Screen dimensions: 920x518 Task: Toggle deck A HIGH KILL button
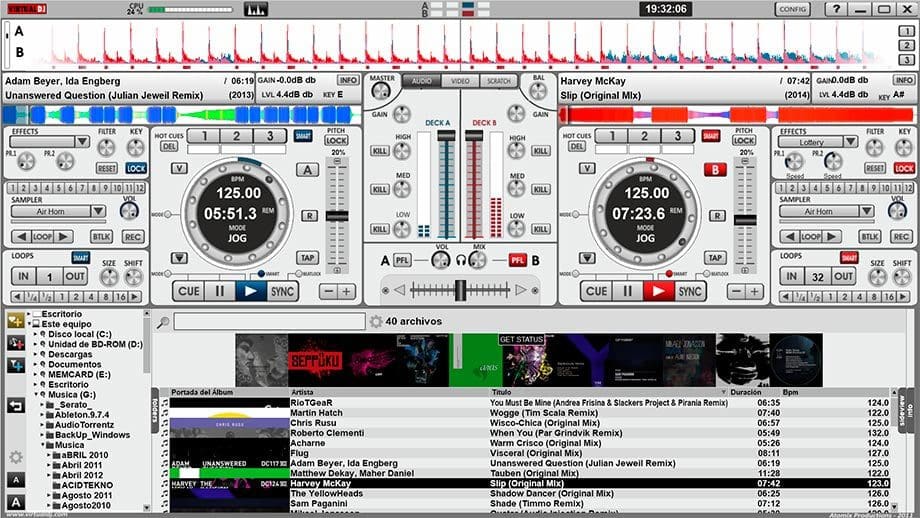[380, 151]
